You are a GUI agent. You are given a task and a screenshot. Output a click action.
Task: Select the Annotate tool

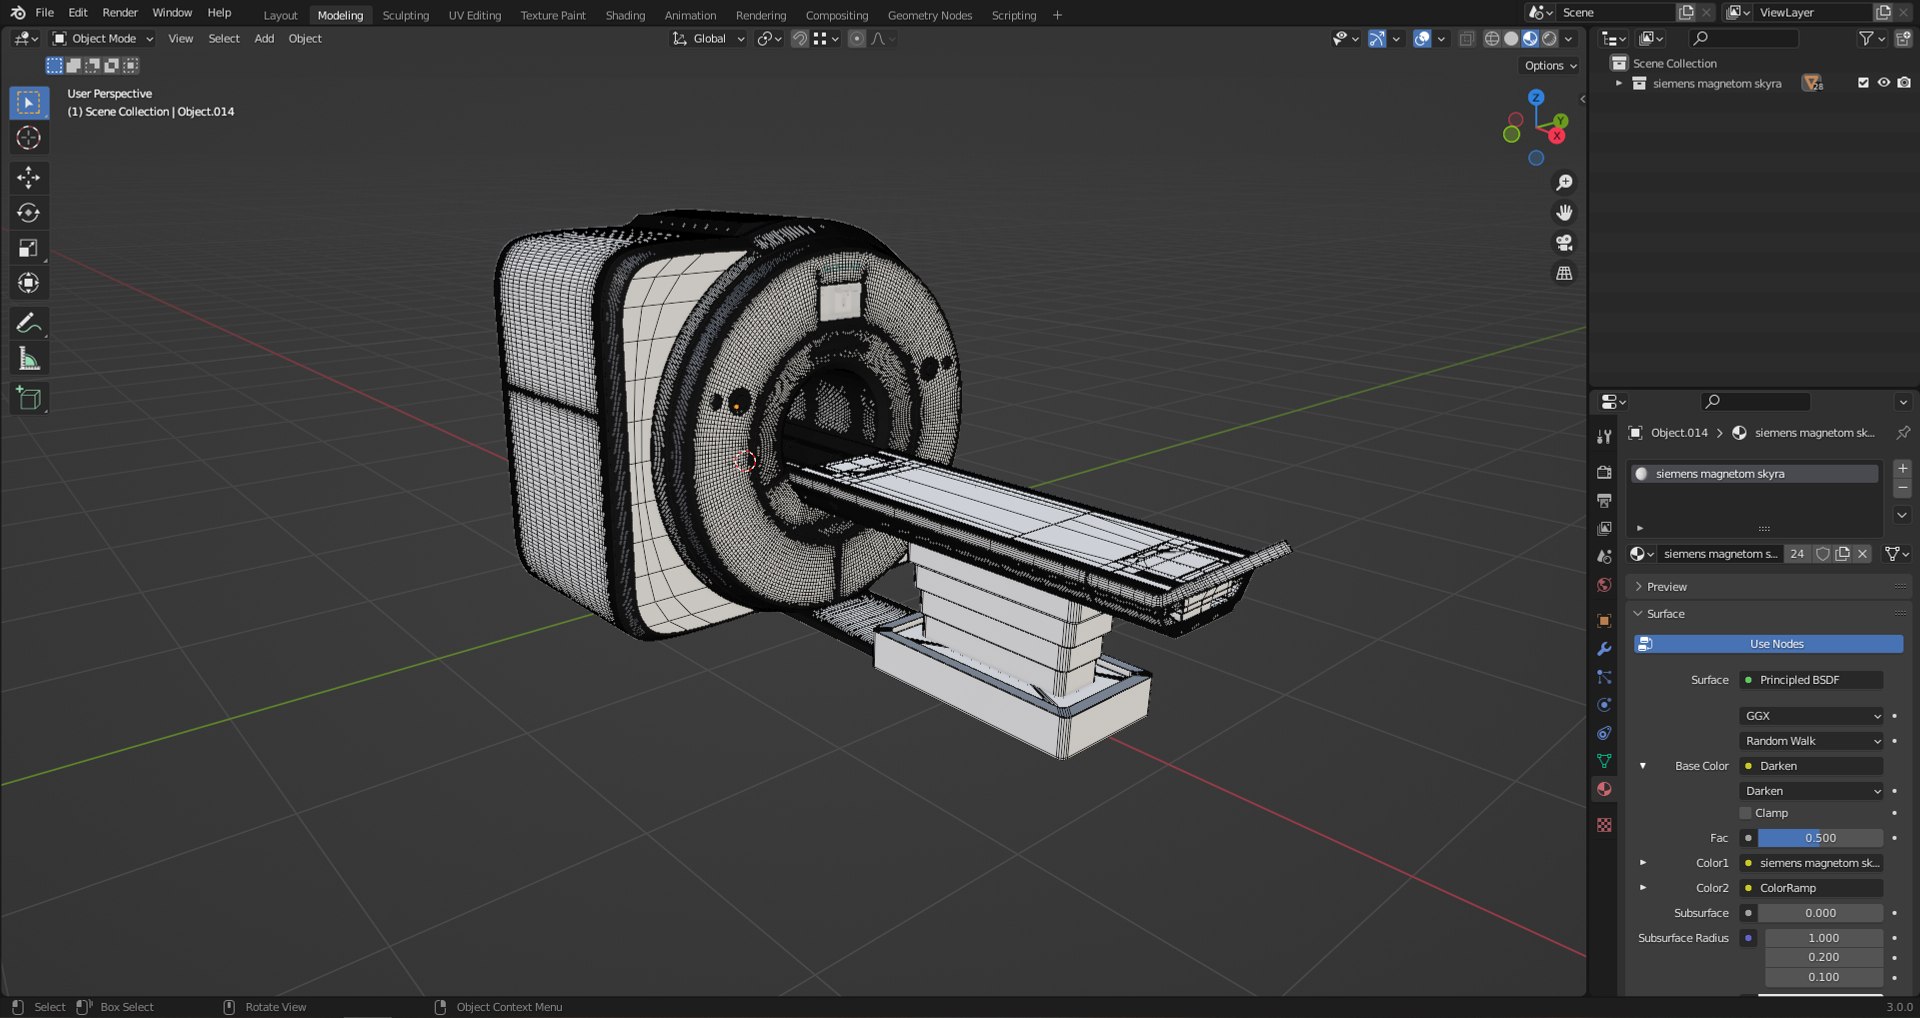pos(28,323)
